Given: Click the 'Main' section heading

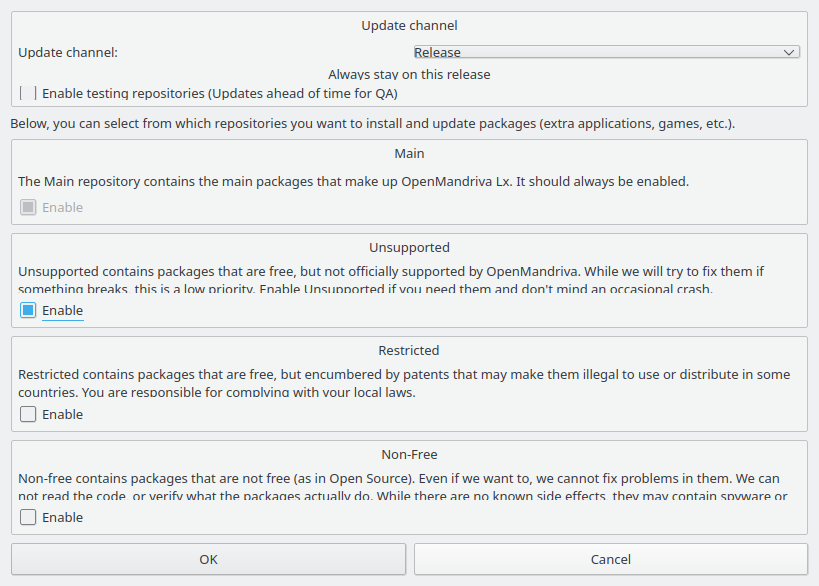Looking at the screenshot, I should click(x=409, y=154).
